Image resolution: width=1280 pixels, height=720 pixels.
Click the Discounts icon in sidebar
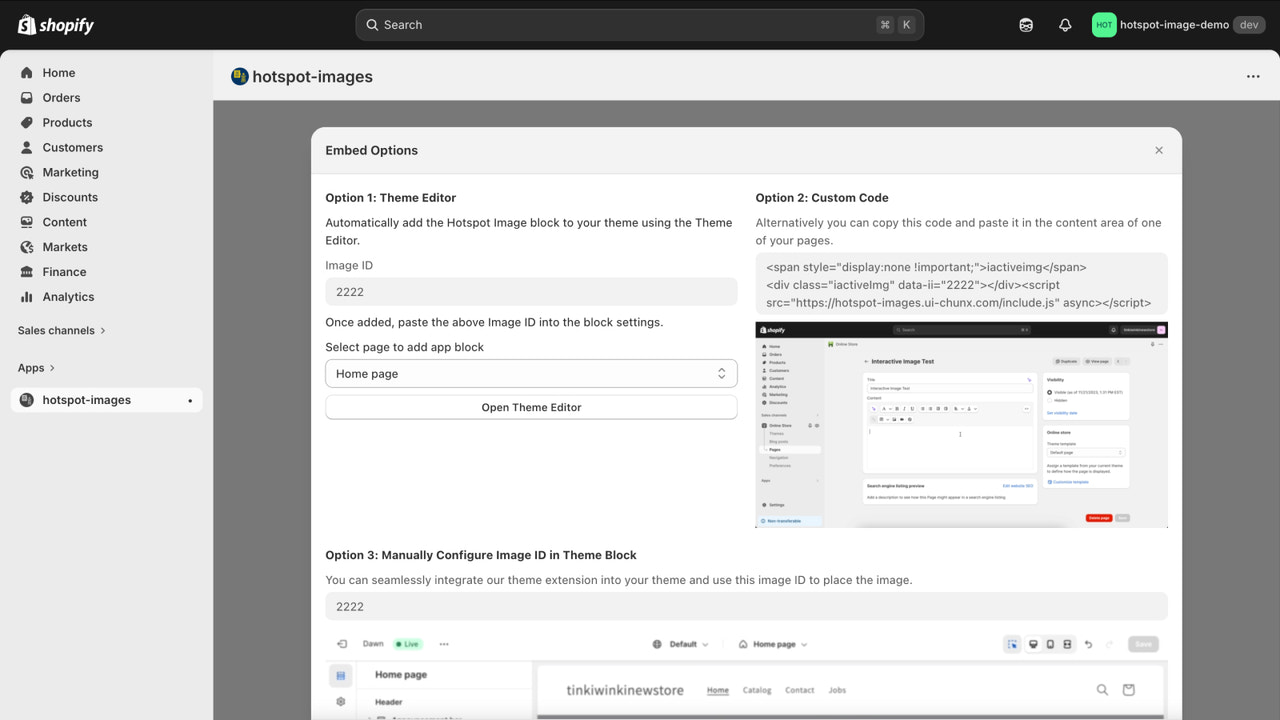click(27, 197)
